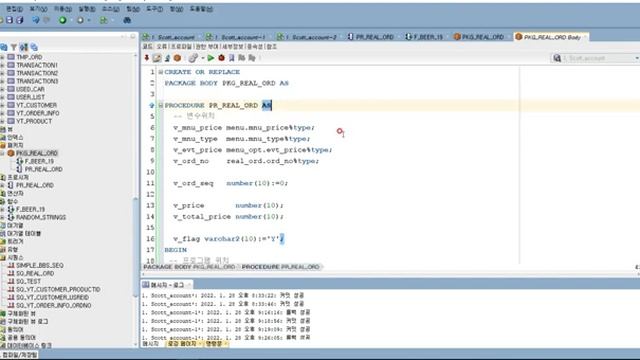Image resolution: width=640 pixels, height=360 pixels.
Task: Select USED_CAR table in the tree
Action: [x=30, y=89]
